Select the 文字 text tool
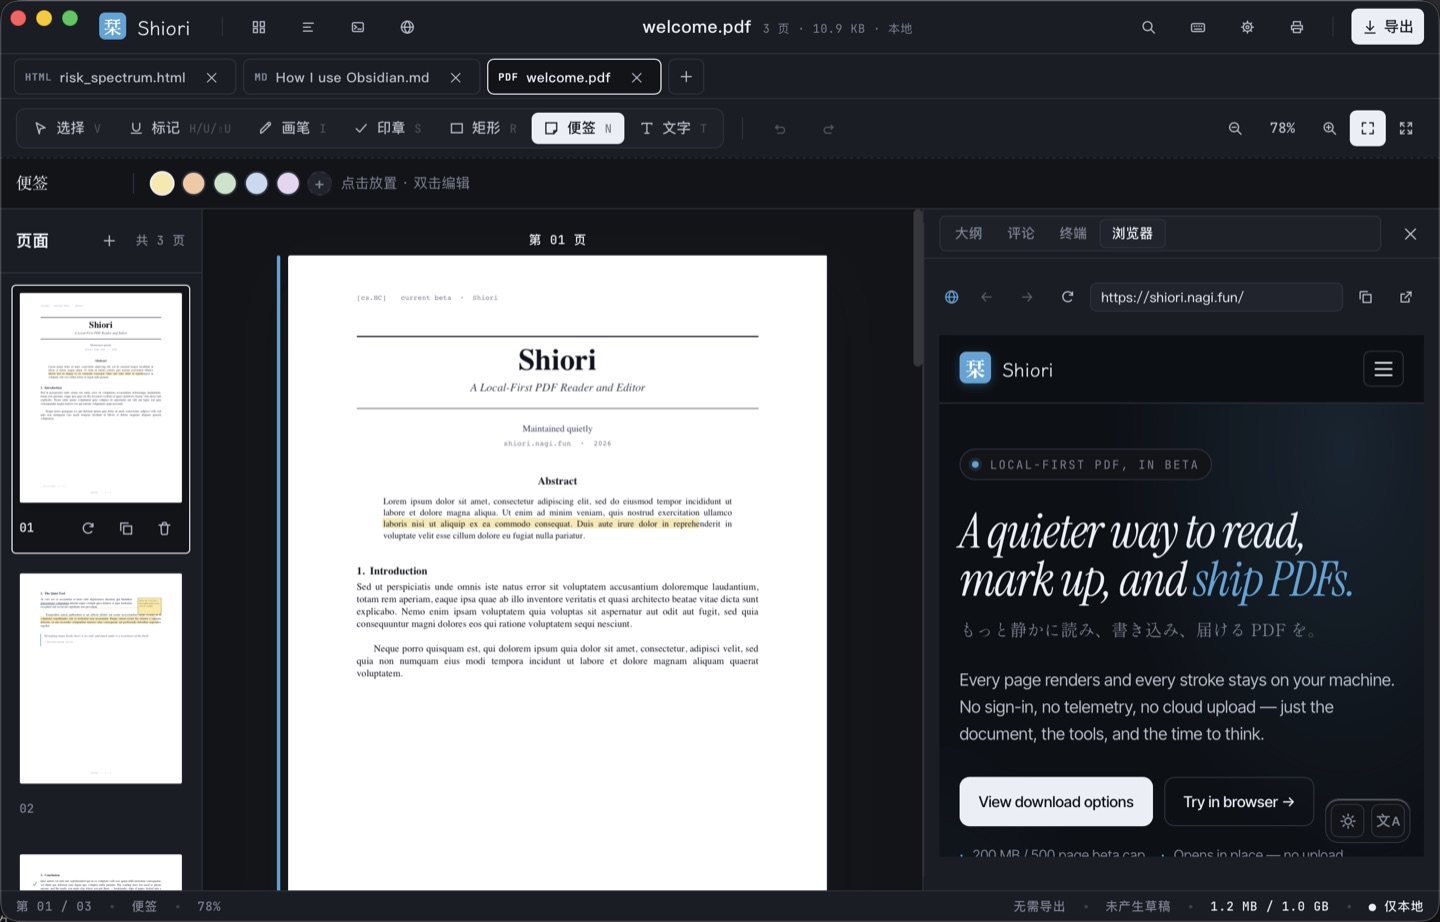The image size is (1440, 922). (675, 128)
